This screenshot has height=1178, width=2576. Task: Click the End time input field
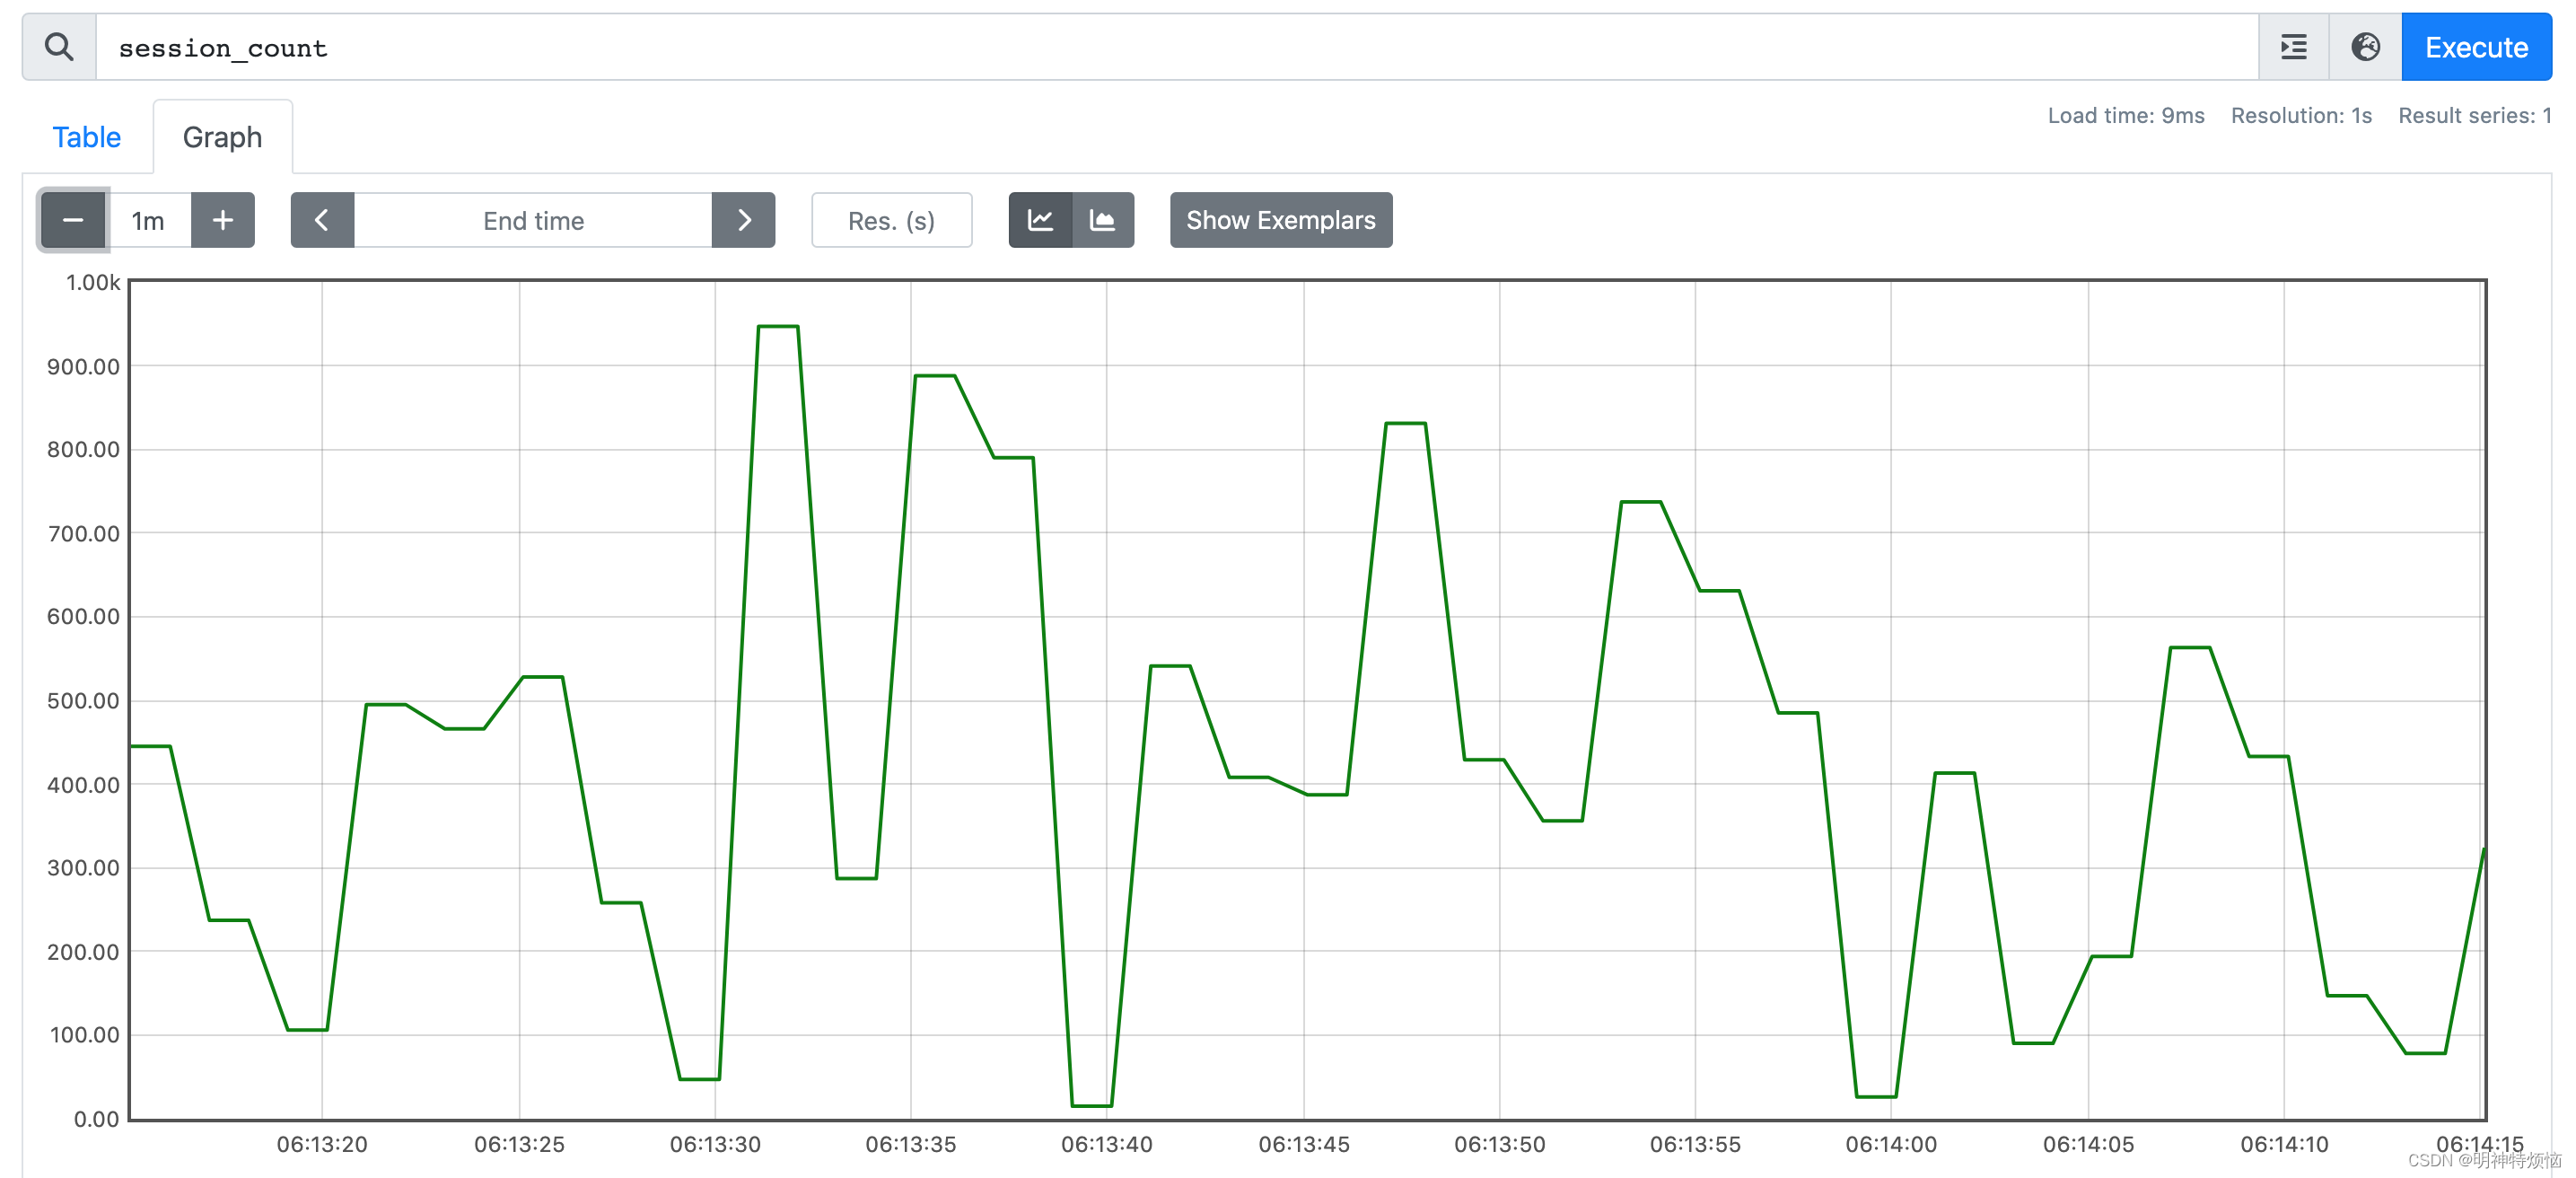[533, 220]
